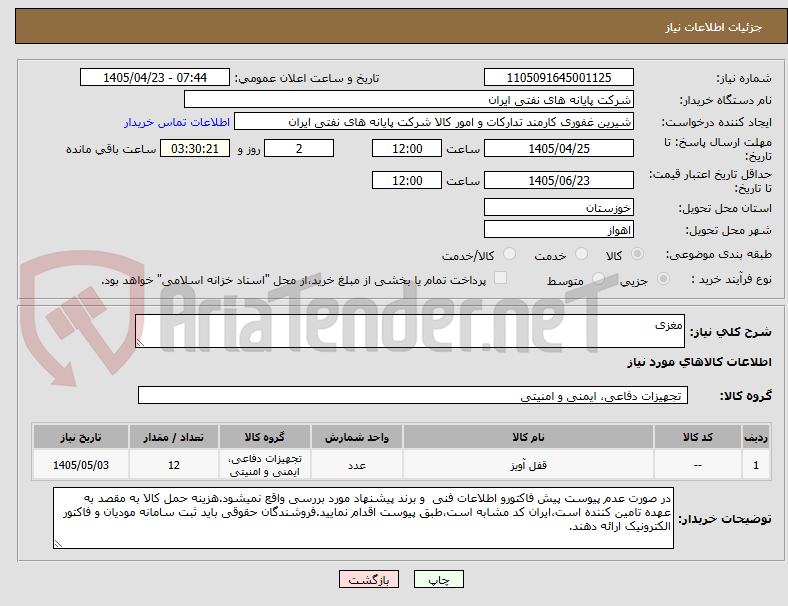The image size is (788, 606).
Task: Click the تعداد / مقدار column header
Action: pyautogui.click(x=174, y=437)
